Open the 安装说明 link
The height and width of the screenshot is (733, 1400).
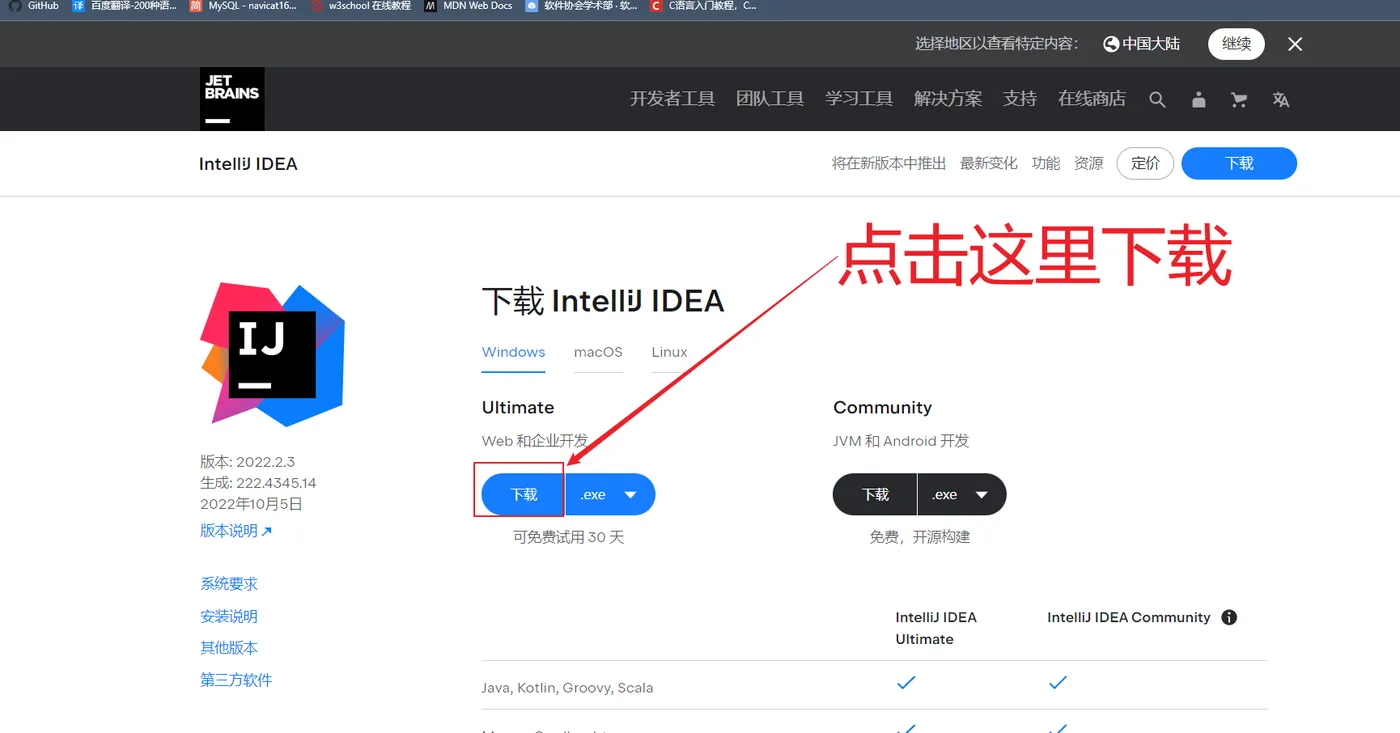click(x=229, y=617)
